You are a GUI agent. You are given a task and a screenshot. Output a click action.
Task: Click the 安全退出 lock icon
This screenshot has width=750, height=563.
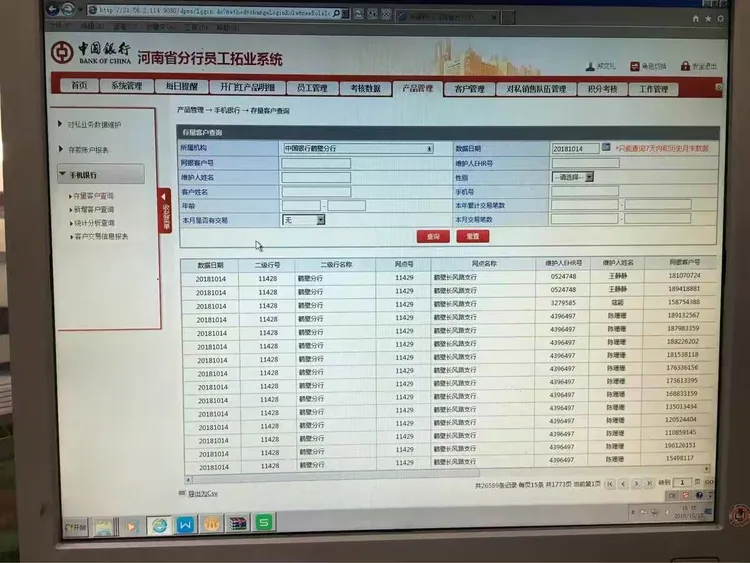click(685, 66)
